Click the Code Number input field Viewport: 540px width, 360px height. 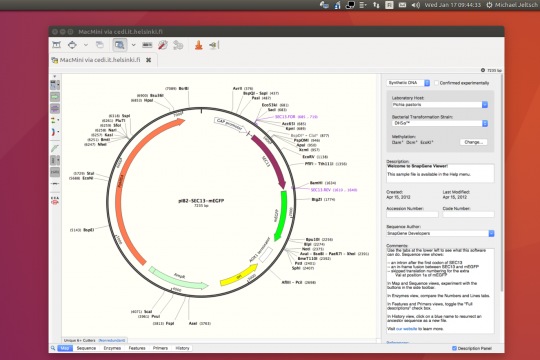(468, 214)
